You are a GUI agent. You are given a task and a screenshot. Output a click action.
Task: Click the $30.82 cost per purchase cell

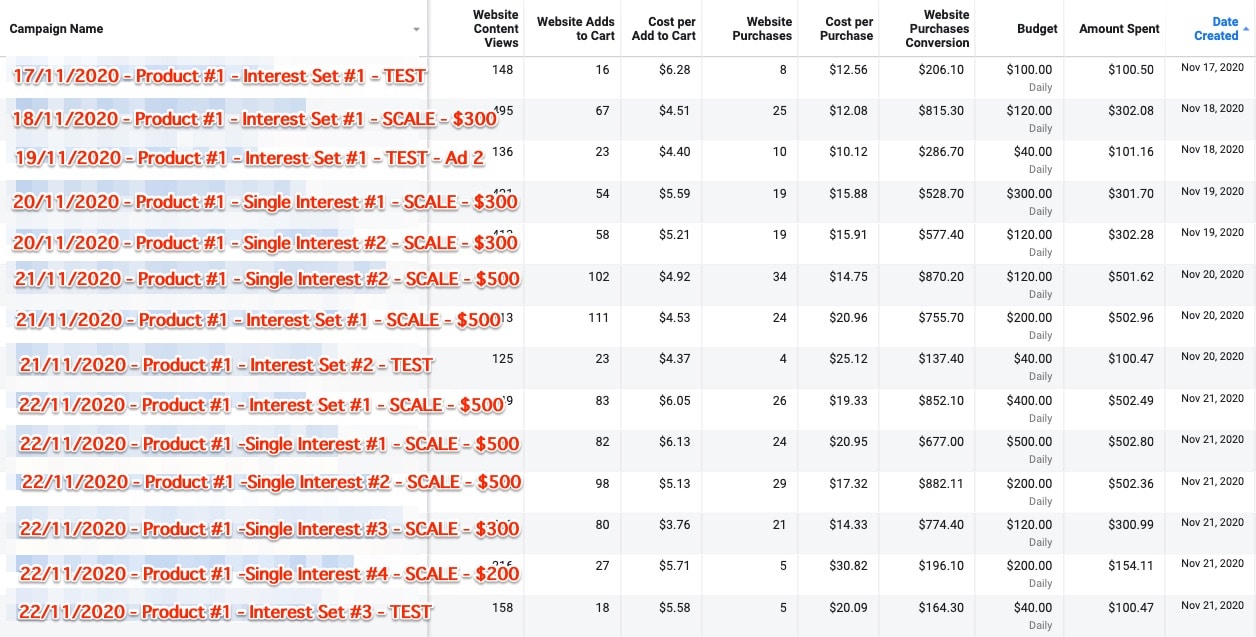848,565
